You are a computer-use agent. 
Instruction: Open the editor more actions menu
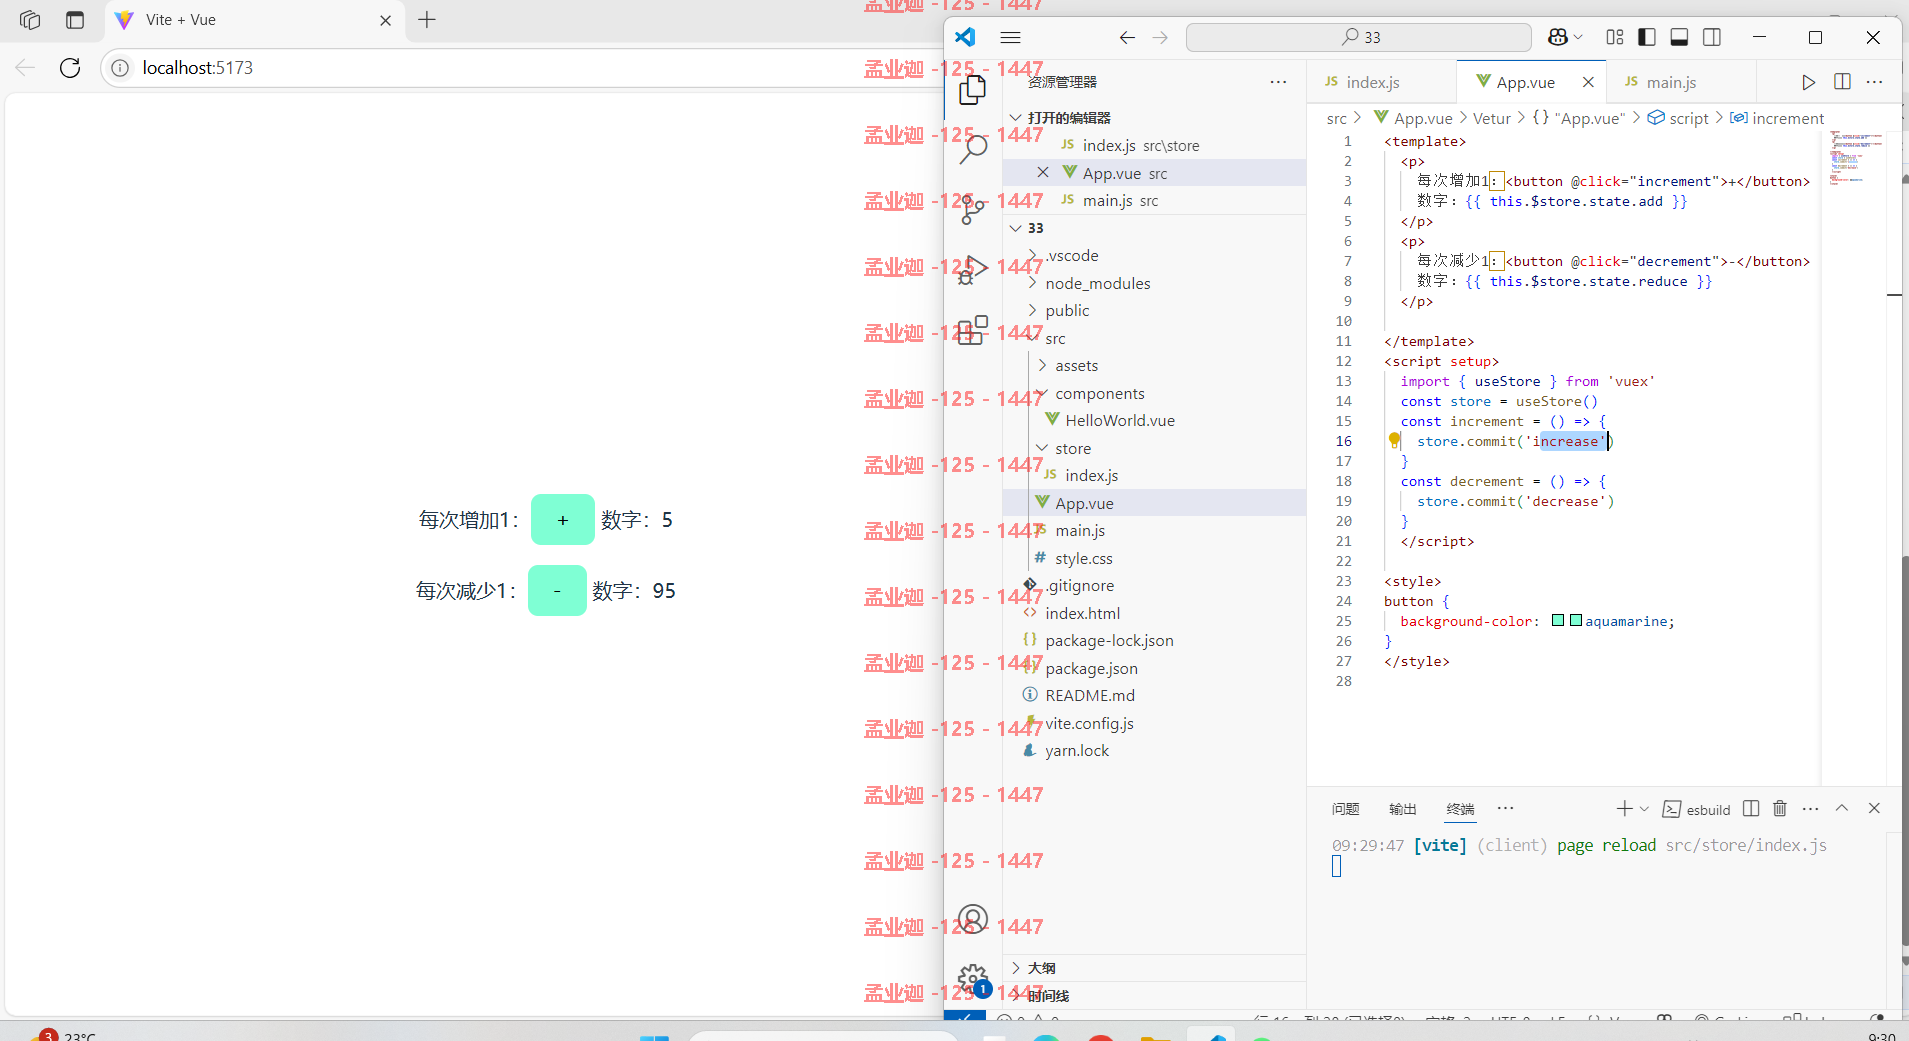tap(1874, 82)
